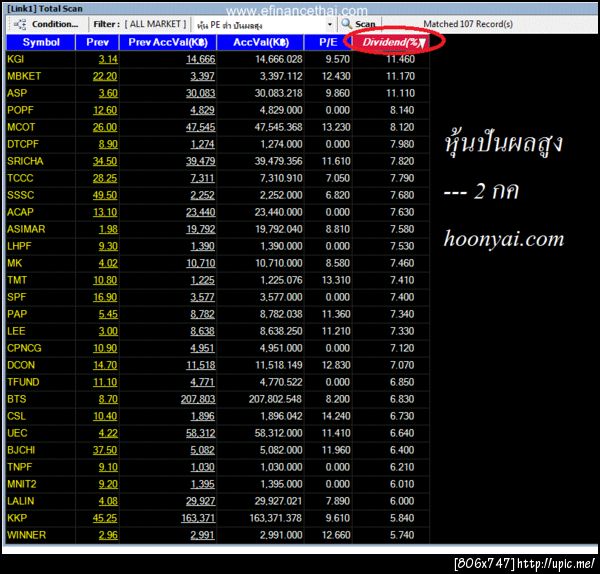Screen dimensions: 600x574
Task: Click UEC Prev AccVal 58,312
Action: [201, 433]
